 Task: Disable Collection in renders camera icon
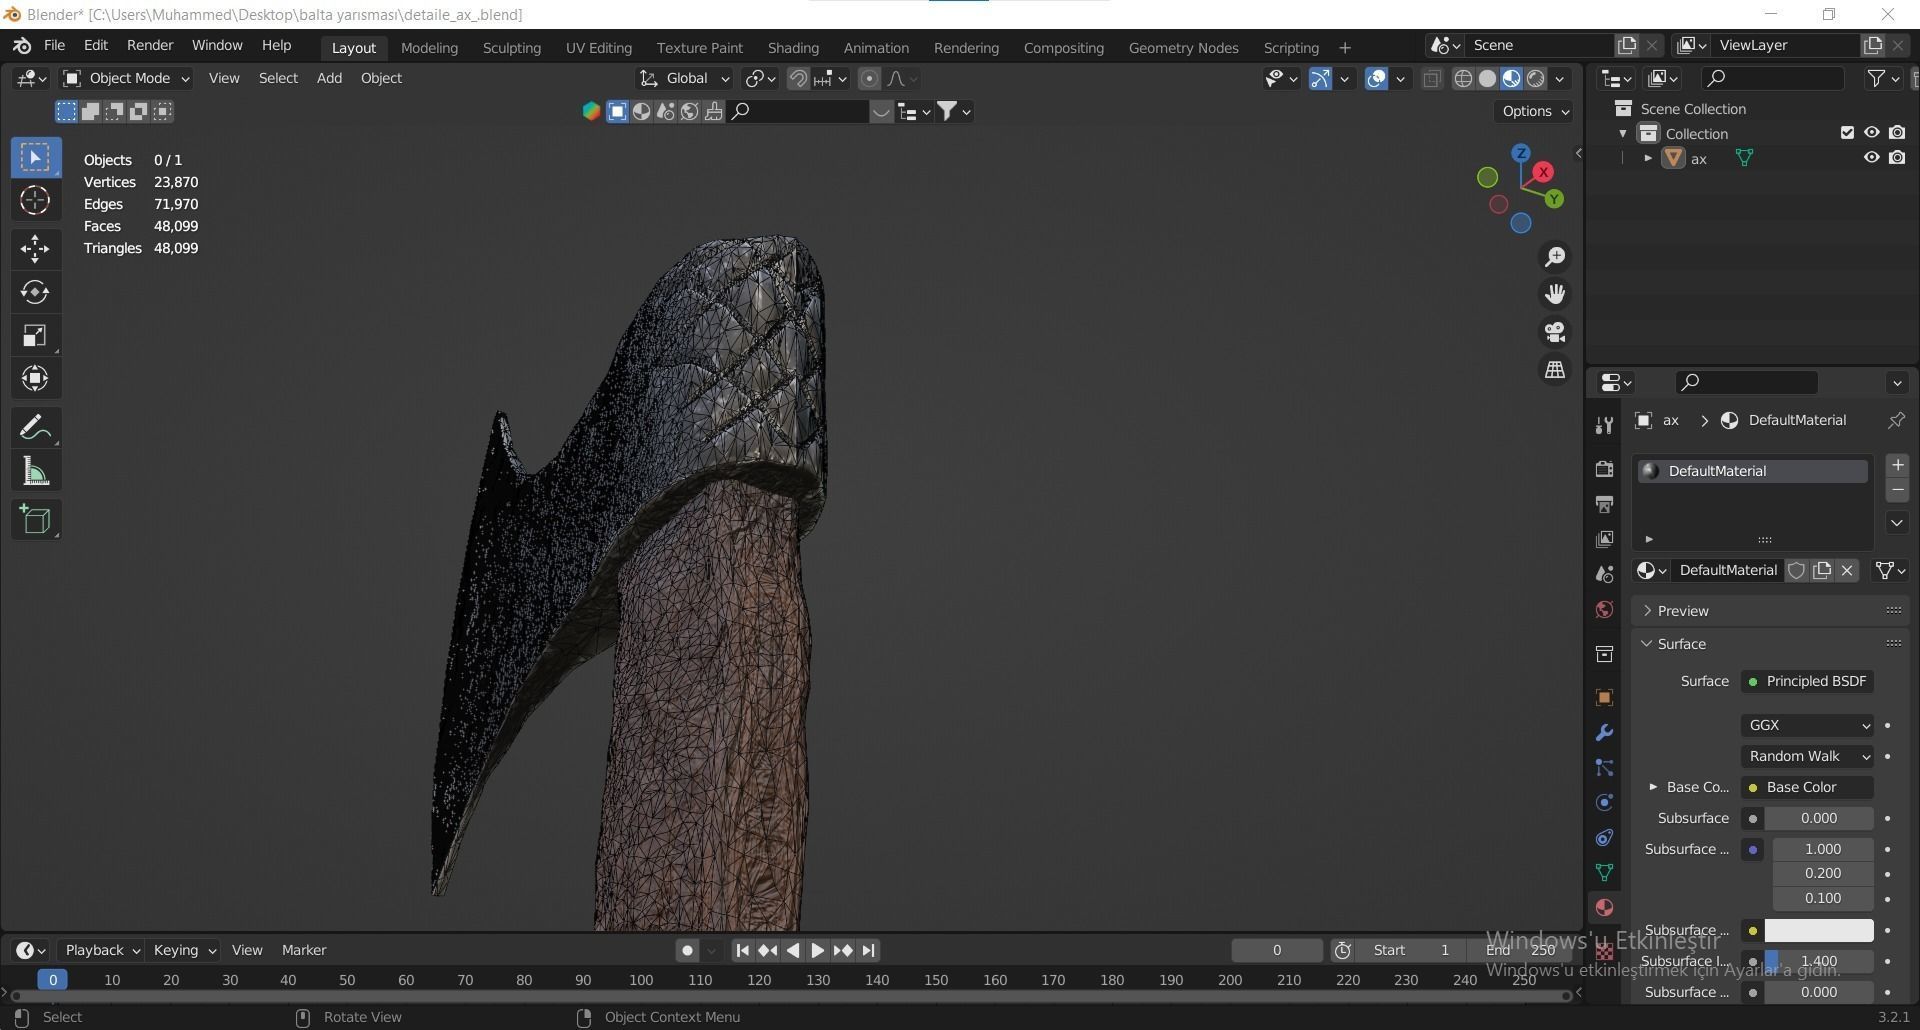1897,133
